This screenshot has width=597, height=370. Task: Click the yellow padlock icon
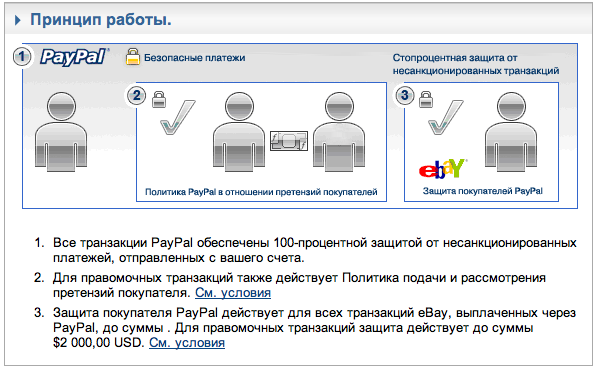[132, 56]
